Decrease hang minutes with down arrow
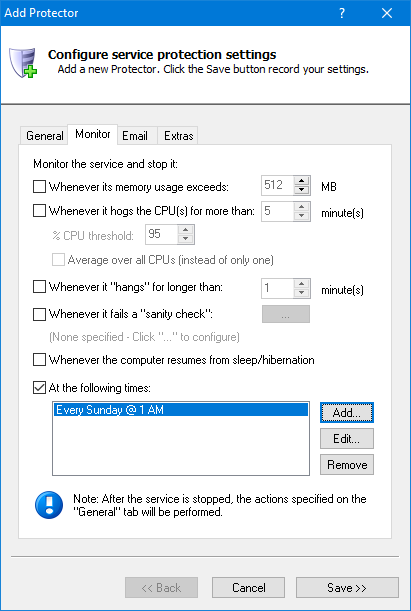Viewport: 411px width, 611px height. (301, 293)
